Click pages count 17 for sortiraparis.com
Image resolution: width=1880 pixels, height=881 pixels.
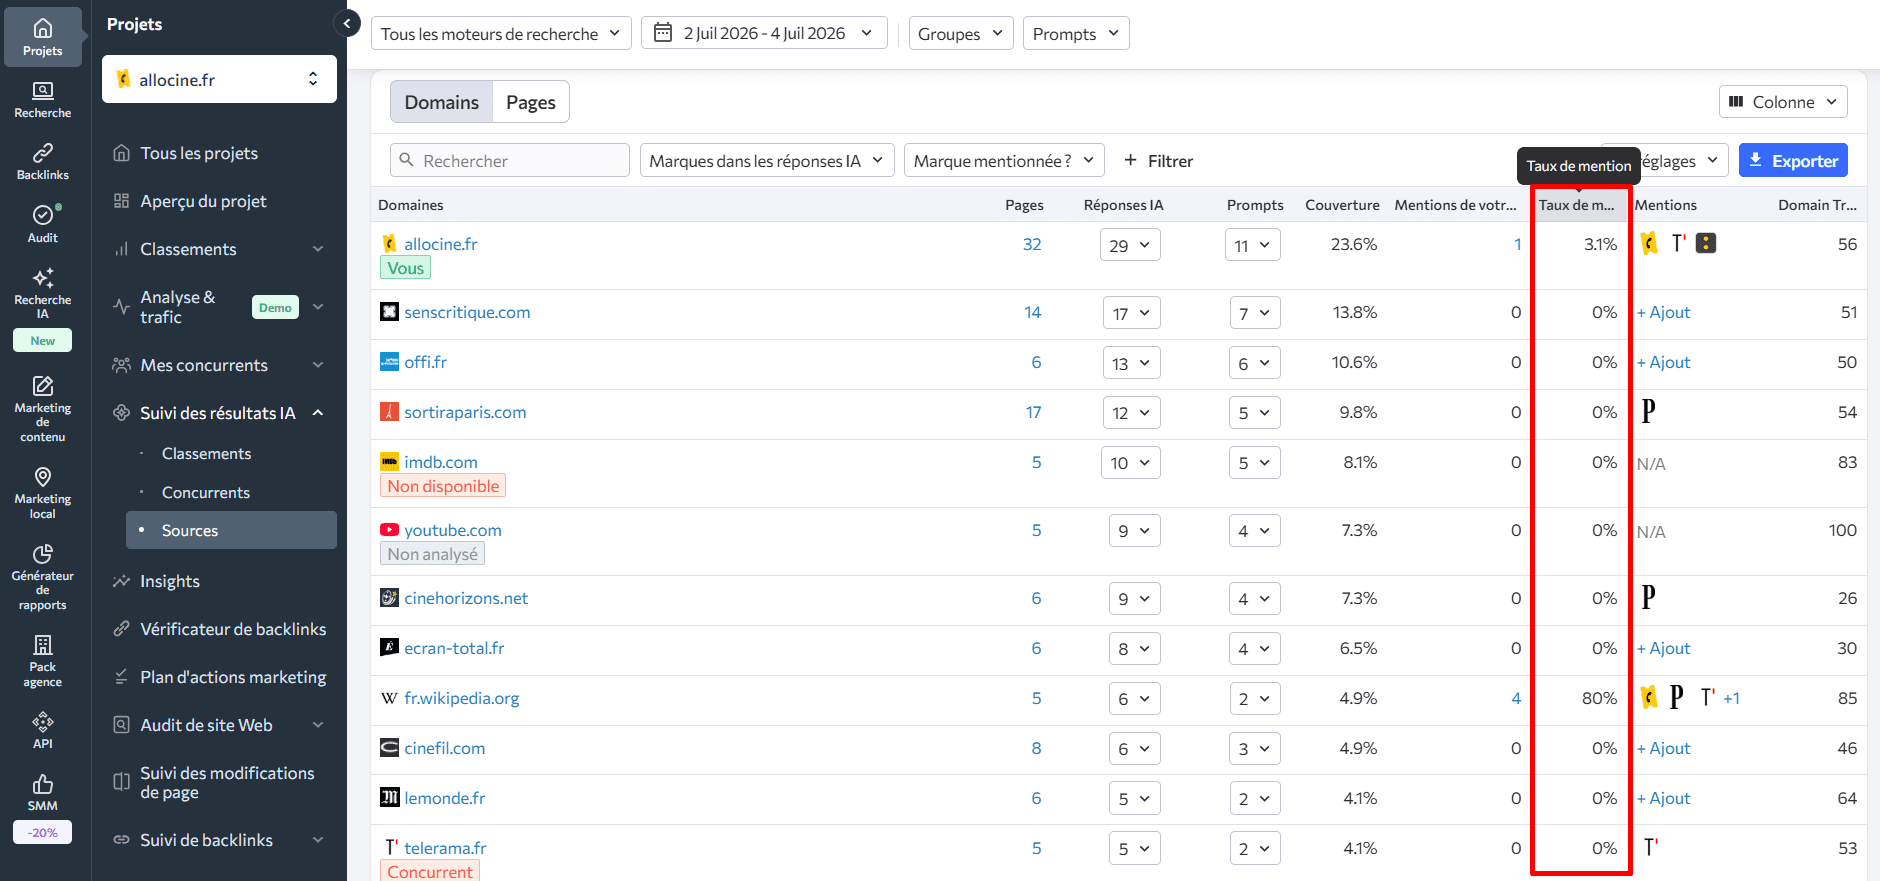1033,412
